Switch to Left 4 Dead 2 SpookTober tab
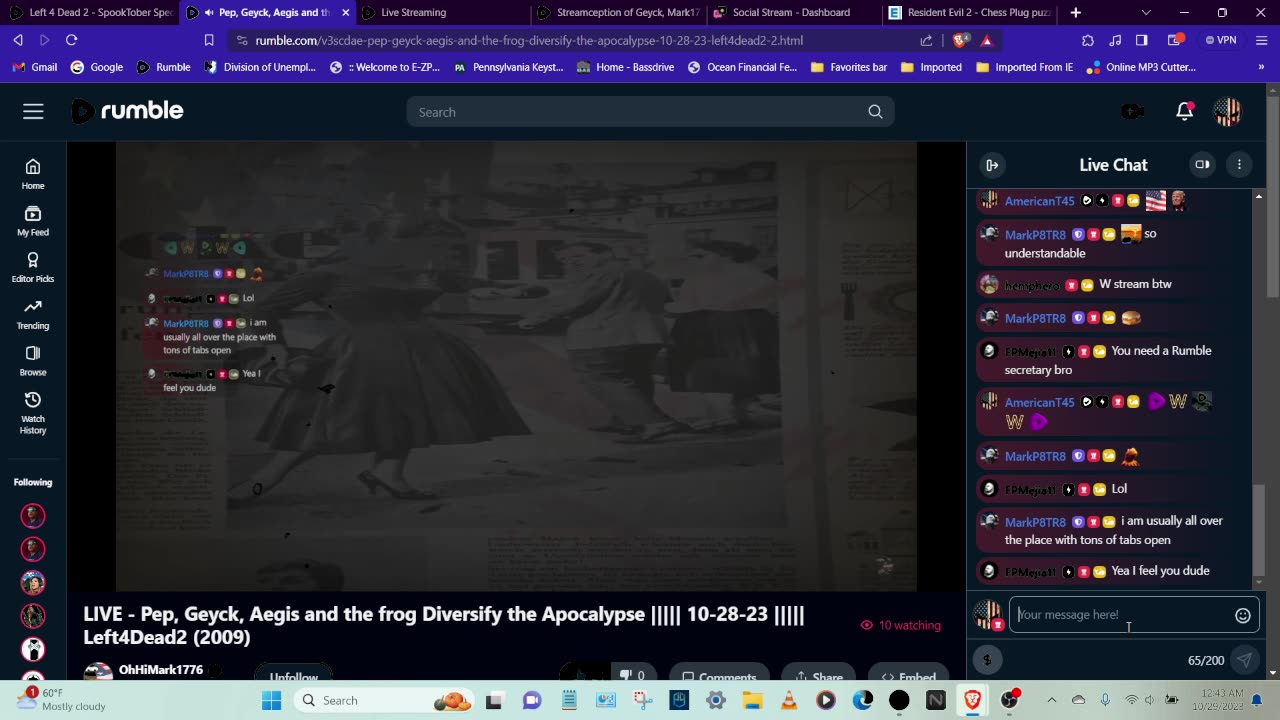Screen dimensions: 1280x720 (91, 13)
